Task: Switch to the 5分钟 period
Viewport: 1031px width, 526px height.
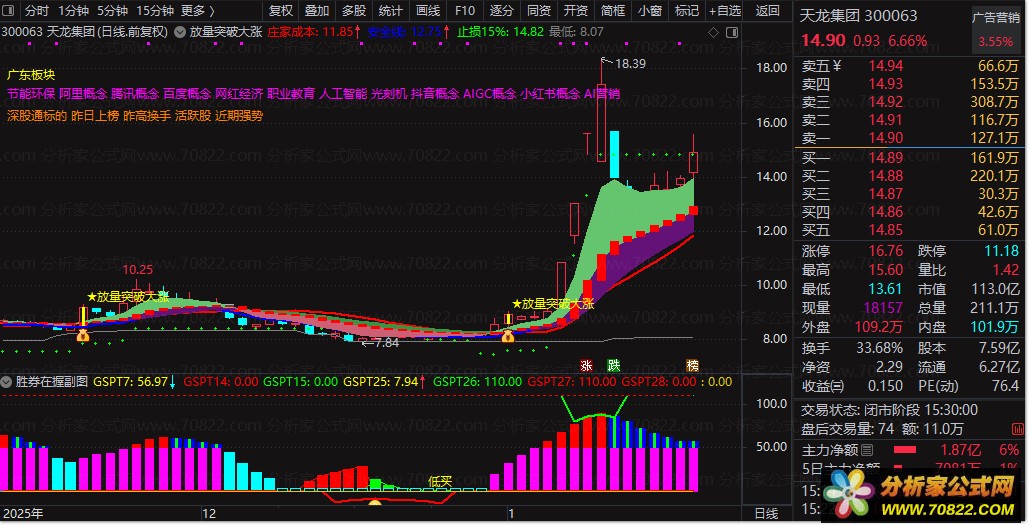Action: click(x=112, y=11)
